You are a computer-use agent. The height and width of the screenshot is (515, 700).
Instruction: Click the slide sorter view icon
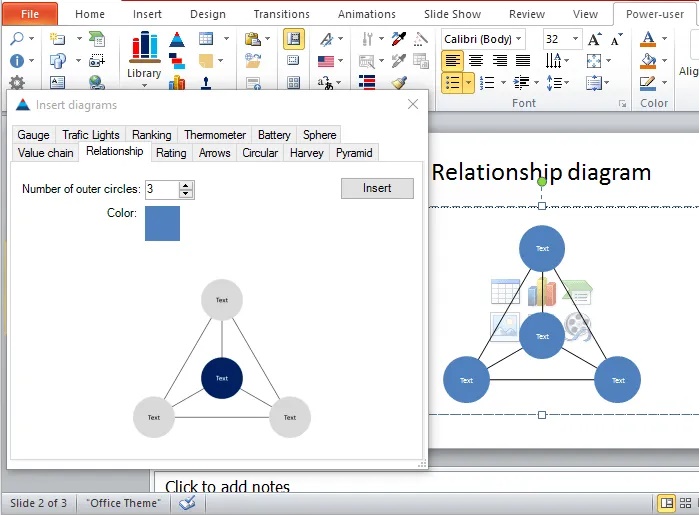[686, 503]
